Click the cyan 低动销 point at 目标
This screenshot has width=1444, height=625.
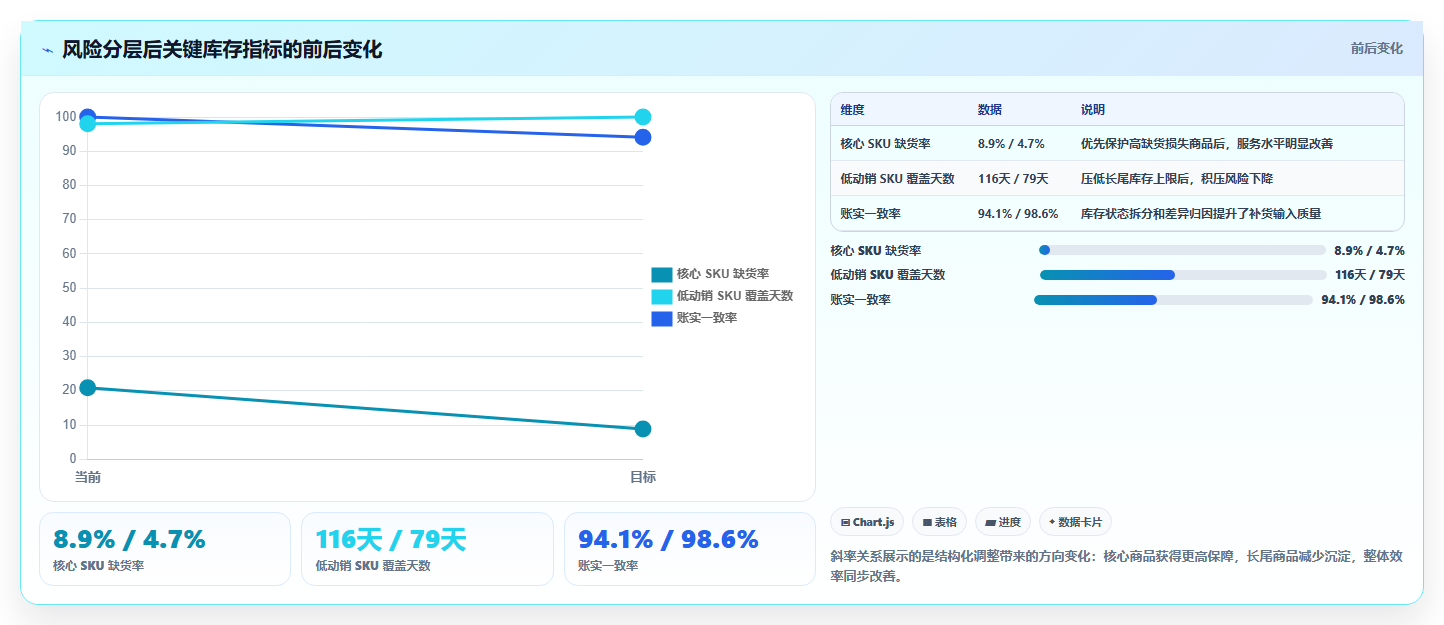643,117
